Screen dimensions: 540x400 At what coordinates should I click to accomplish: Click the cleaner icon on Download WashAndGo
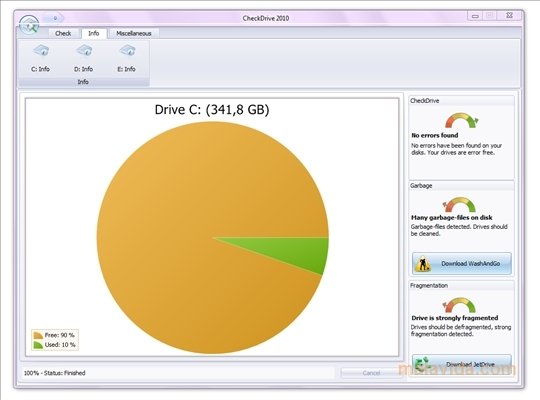click(423, 264)
